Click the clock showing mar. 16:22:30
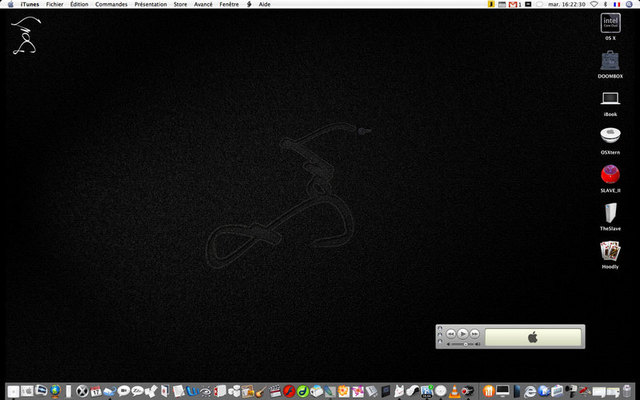The image size is (640, 400). tap(567, 4)
